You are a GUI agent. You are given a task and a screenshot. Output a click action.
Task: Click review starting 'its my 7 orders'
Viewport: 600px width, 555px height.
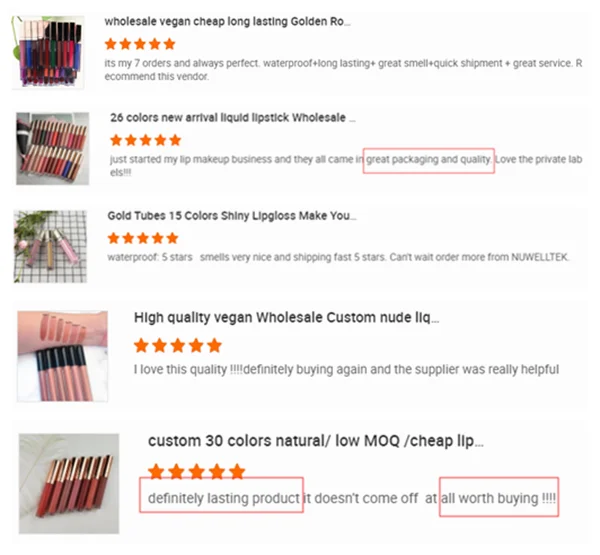(343, 70)
